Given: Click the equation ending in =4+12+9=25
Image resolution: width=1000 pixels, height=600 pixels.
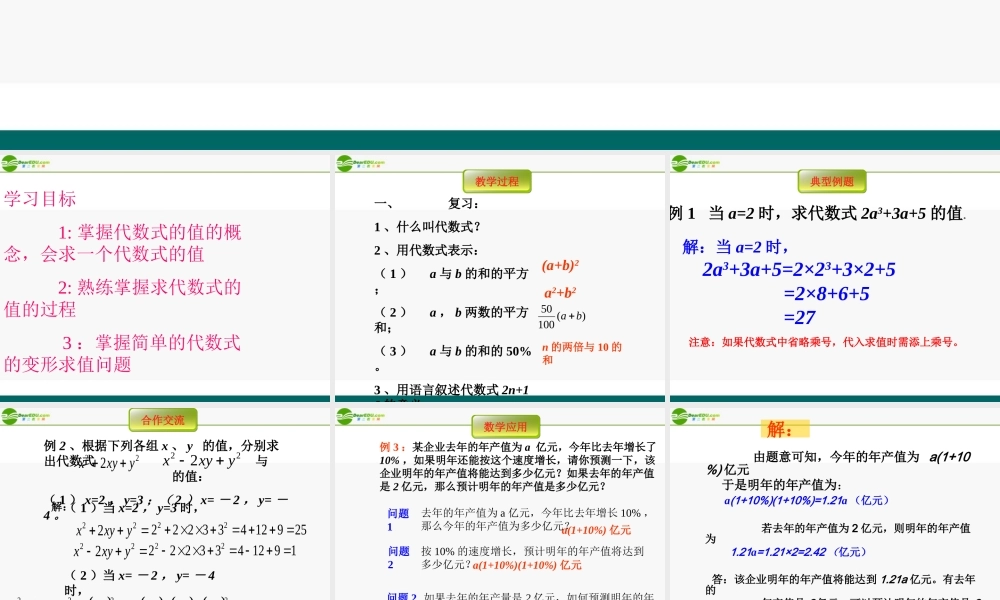Looking at the screenshot, I should point(191,530).
